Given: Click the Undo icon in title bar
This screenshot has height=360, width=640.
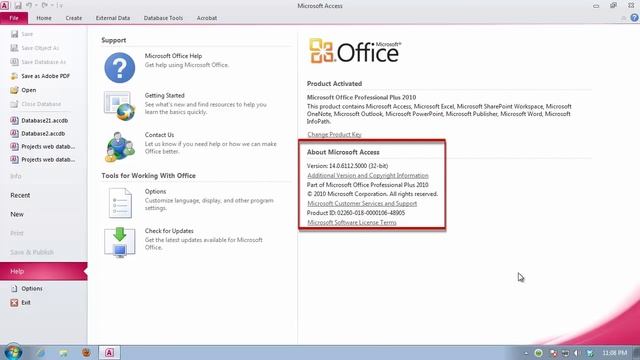Looking at the screenshot, I should point(29,6).
